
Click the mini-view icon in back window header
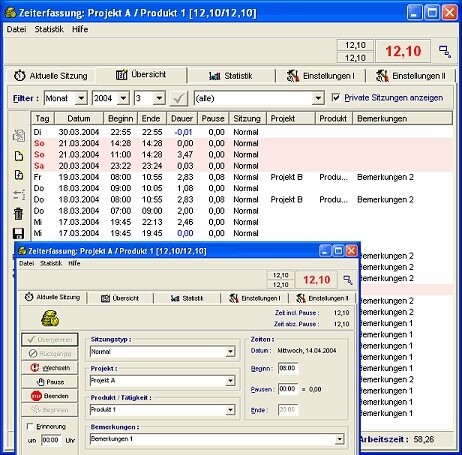coord(445,51)
